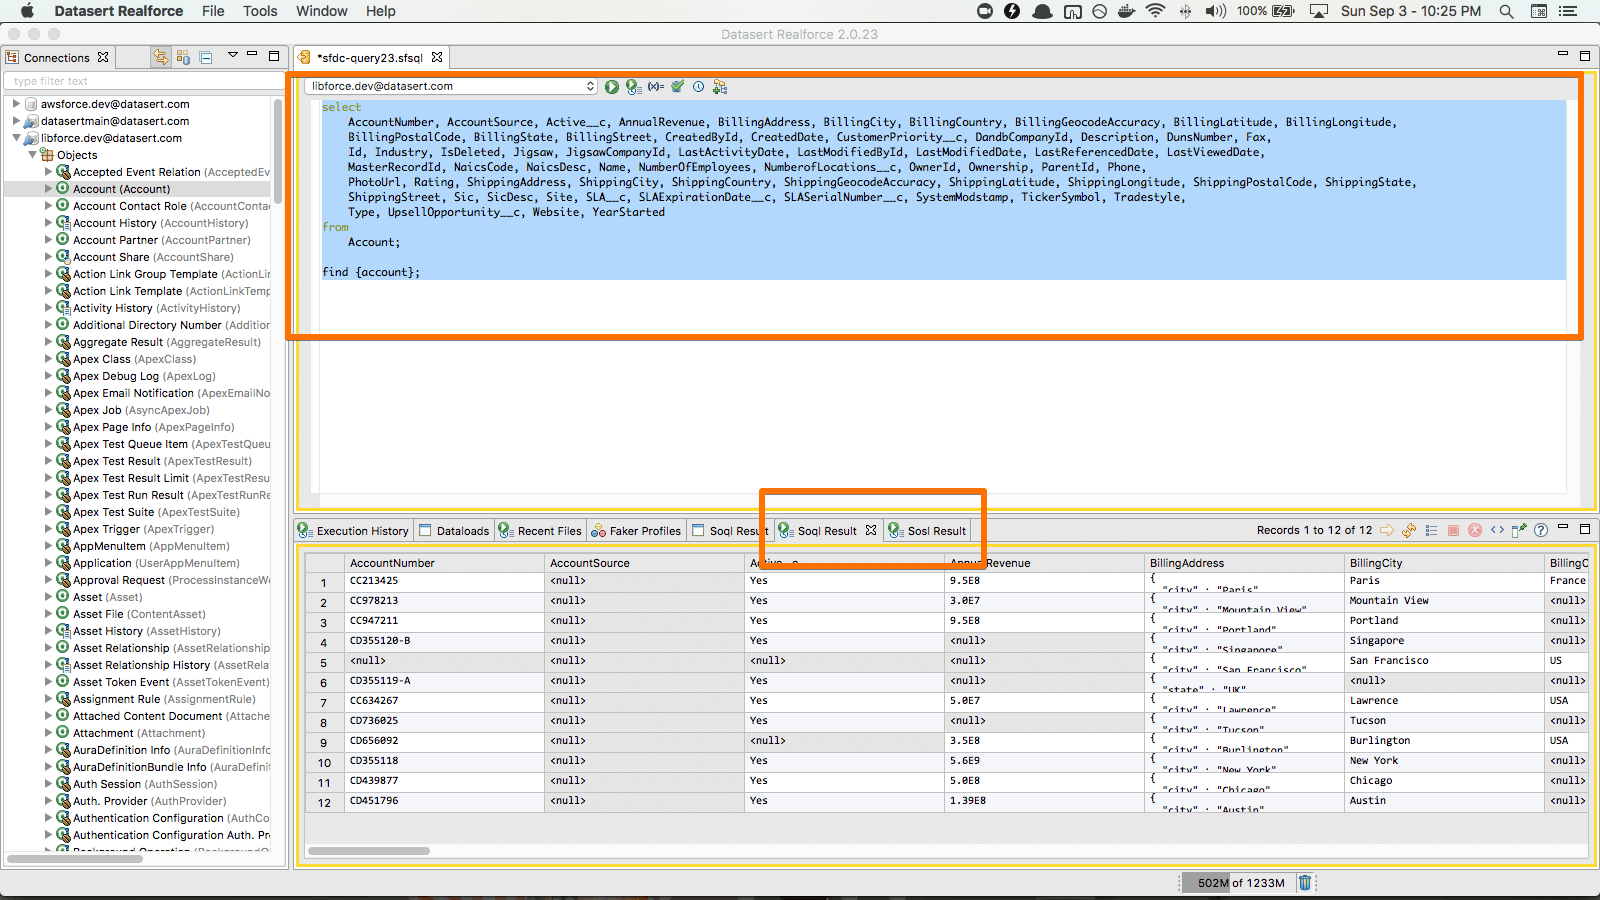Click the collapse all icon in Connections panel

point(206,57)
